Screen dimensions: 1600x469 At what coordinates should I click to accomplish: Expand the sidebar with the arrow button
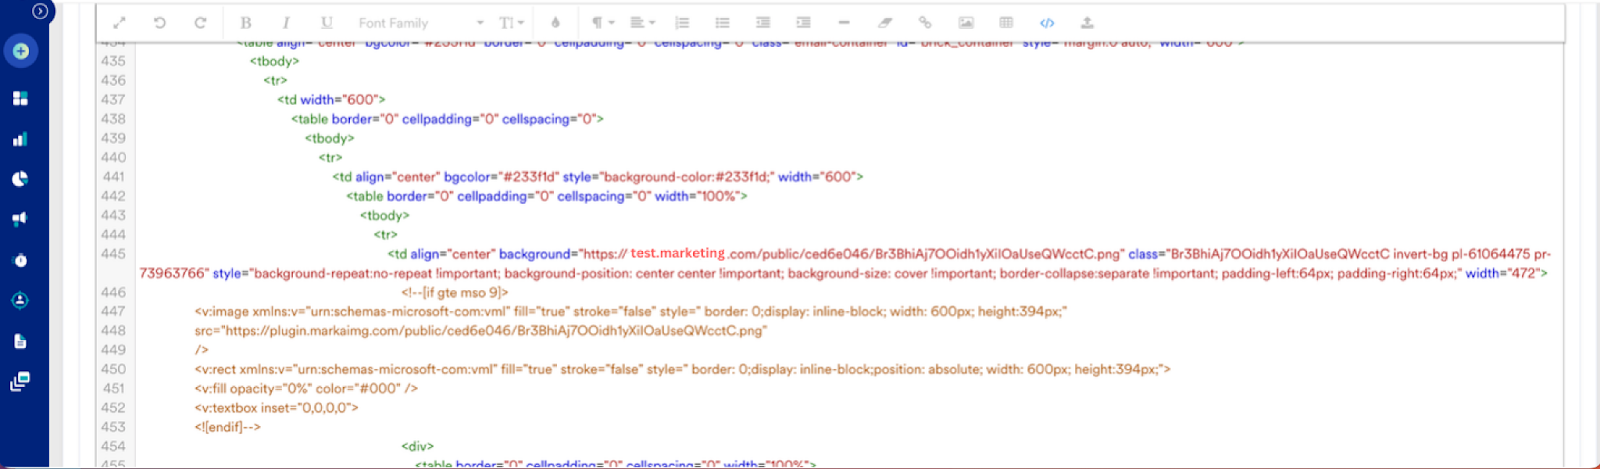(x=40, y=11)
